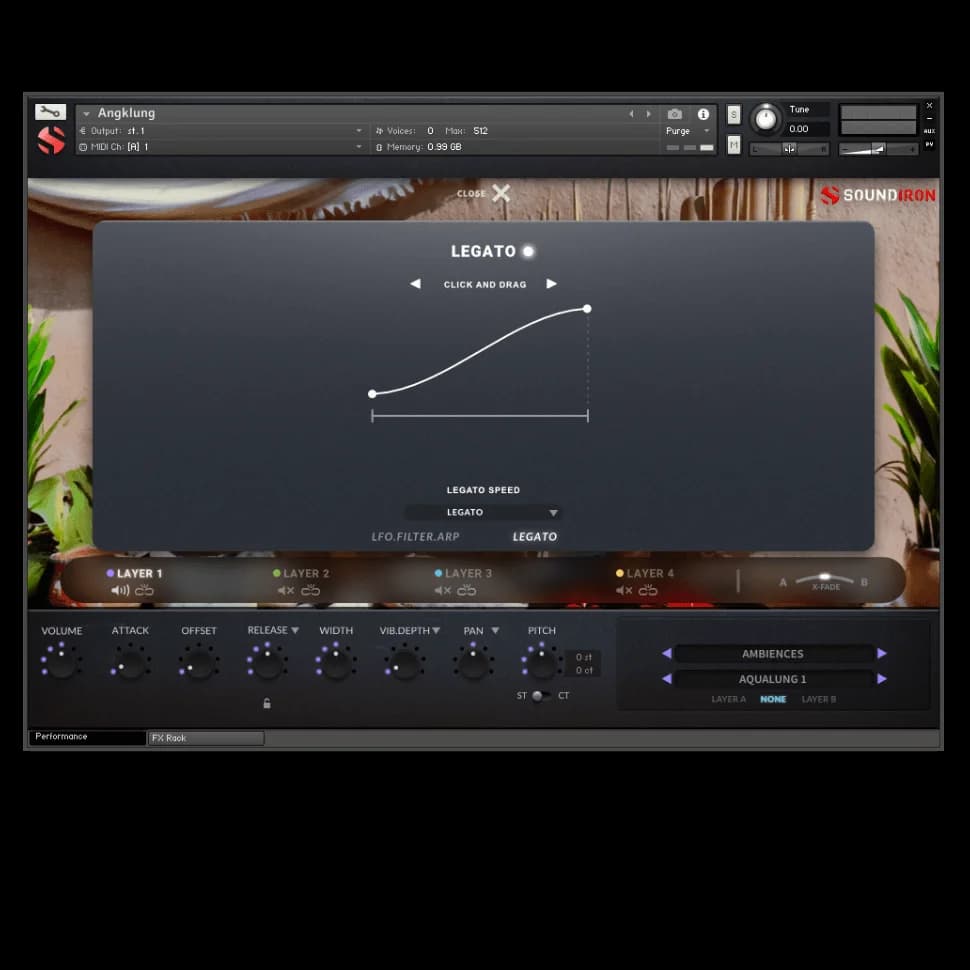Viewport: 970px width, 970px height.
Task: Switch to the FX Rack tab
Action: point(206,738)
